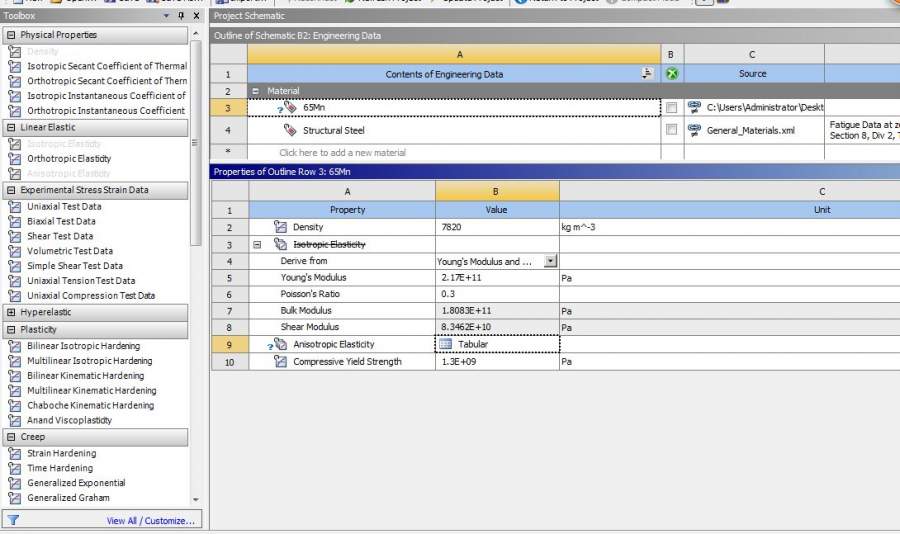Click Shear Test Data icon
900x534 pixels.
click(14, 237)
